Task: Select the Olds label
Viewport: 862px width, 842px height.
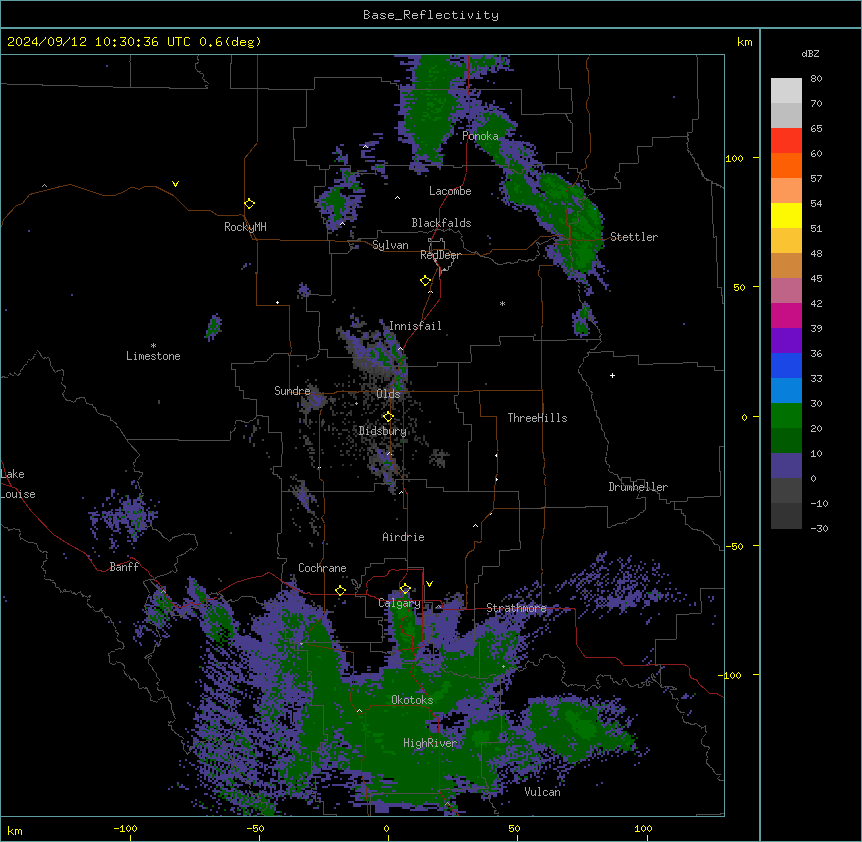Action: [388, 394]
